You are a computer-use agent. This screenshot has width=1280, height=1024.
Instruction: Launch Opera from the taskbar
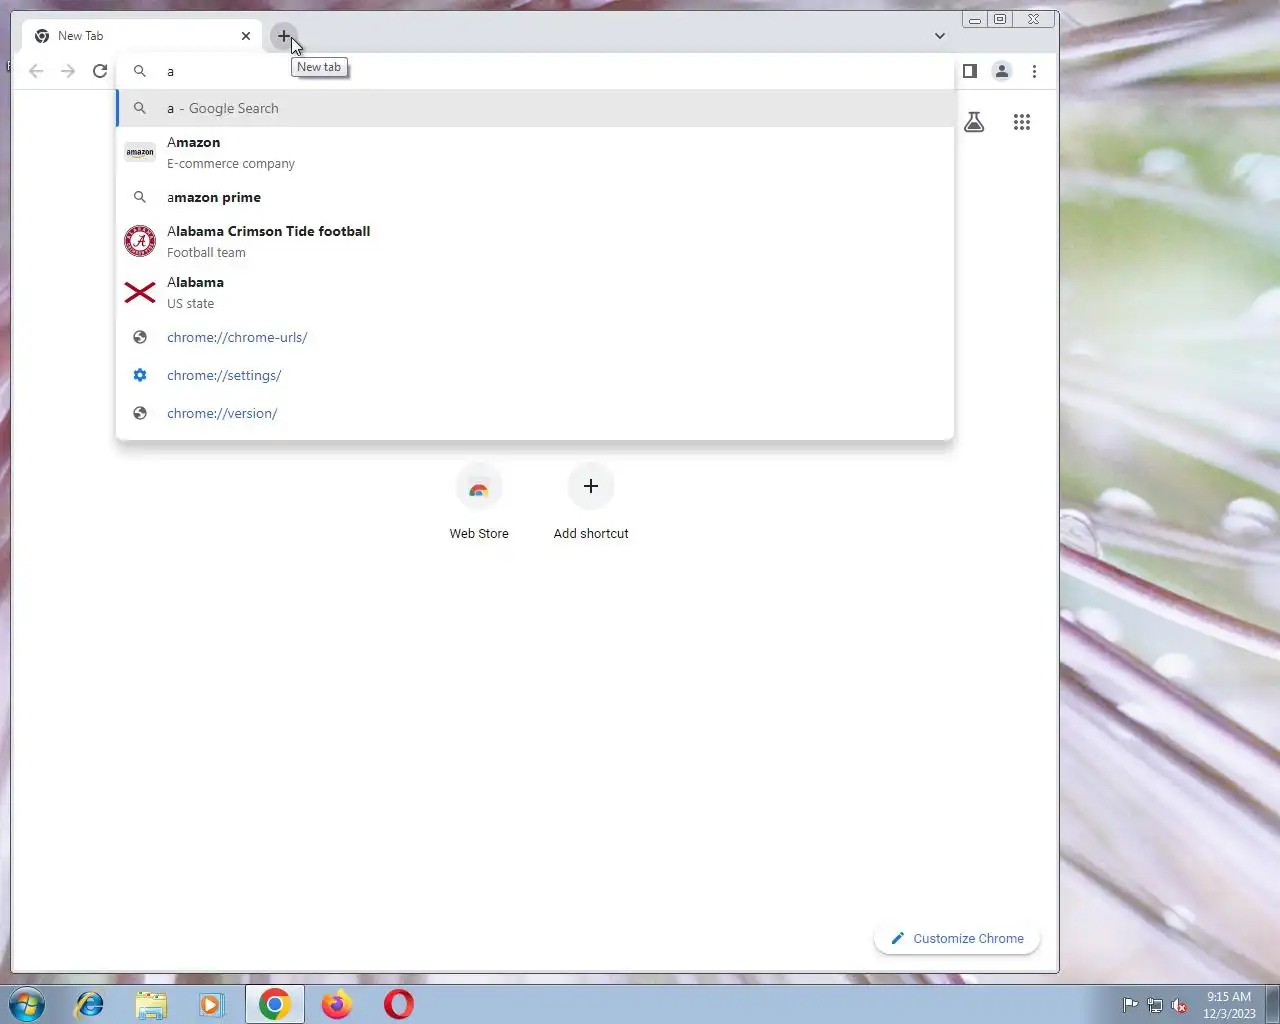[399, 1004]
